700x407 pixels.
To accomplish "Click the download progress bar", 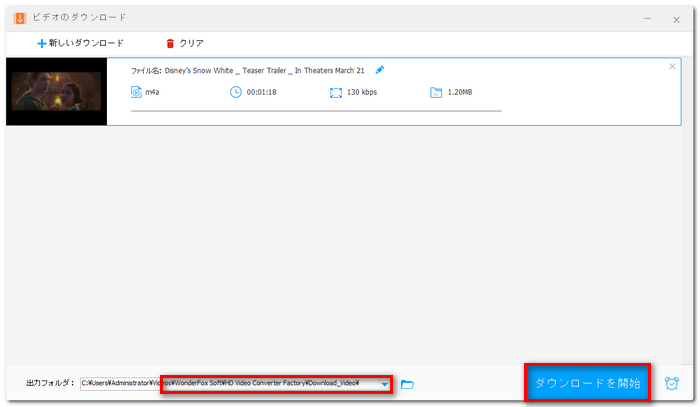I will [316, 111].
